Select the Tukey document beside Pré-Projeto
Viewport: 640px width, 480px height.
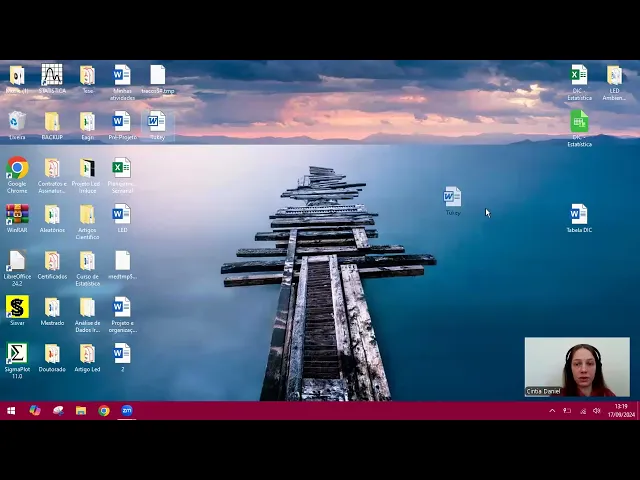pos(158,125)
